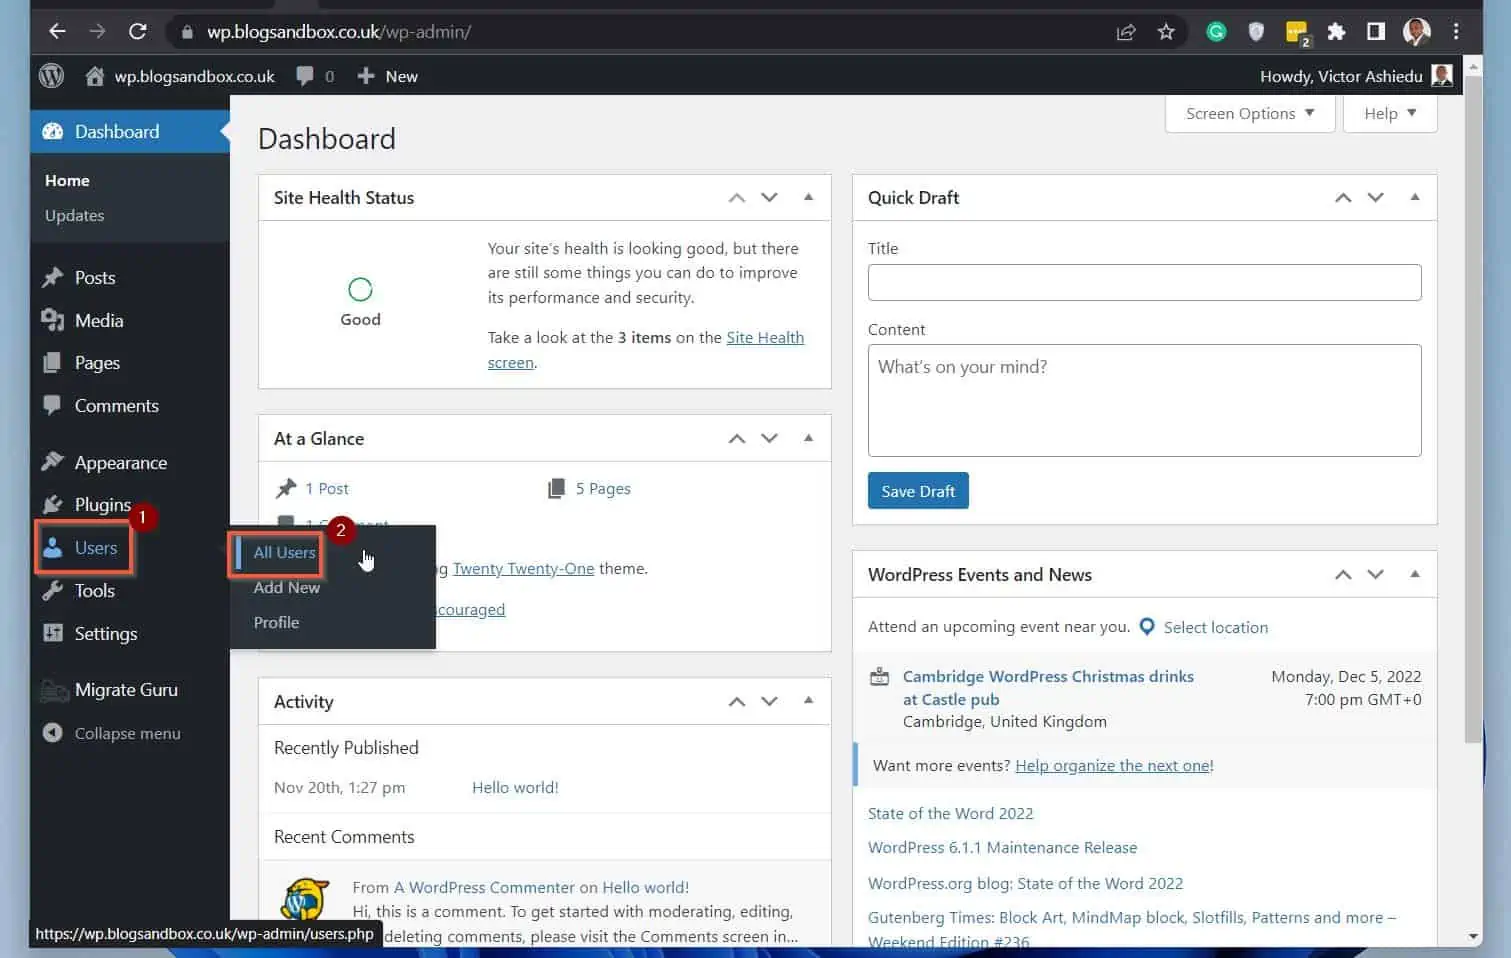Click the Appearance brush icon in sidebar
This screenshot has height=958, width=1511.
click(52, 462)
